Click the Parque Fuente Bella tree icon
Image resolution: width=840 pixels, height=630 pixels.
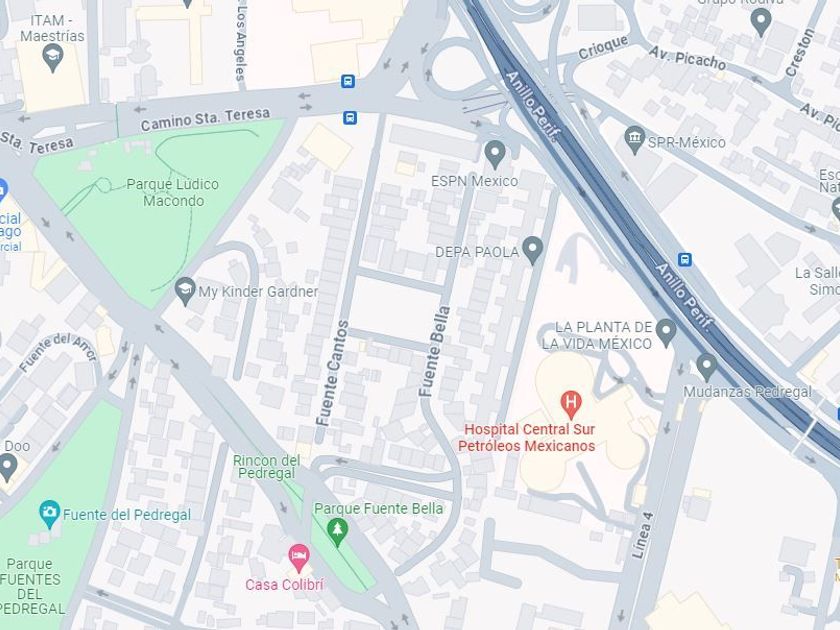[x=338, y=531]
